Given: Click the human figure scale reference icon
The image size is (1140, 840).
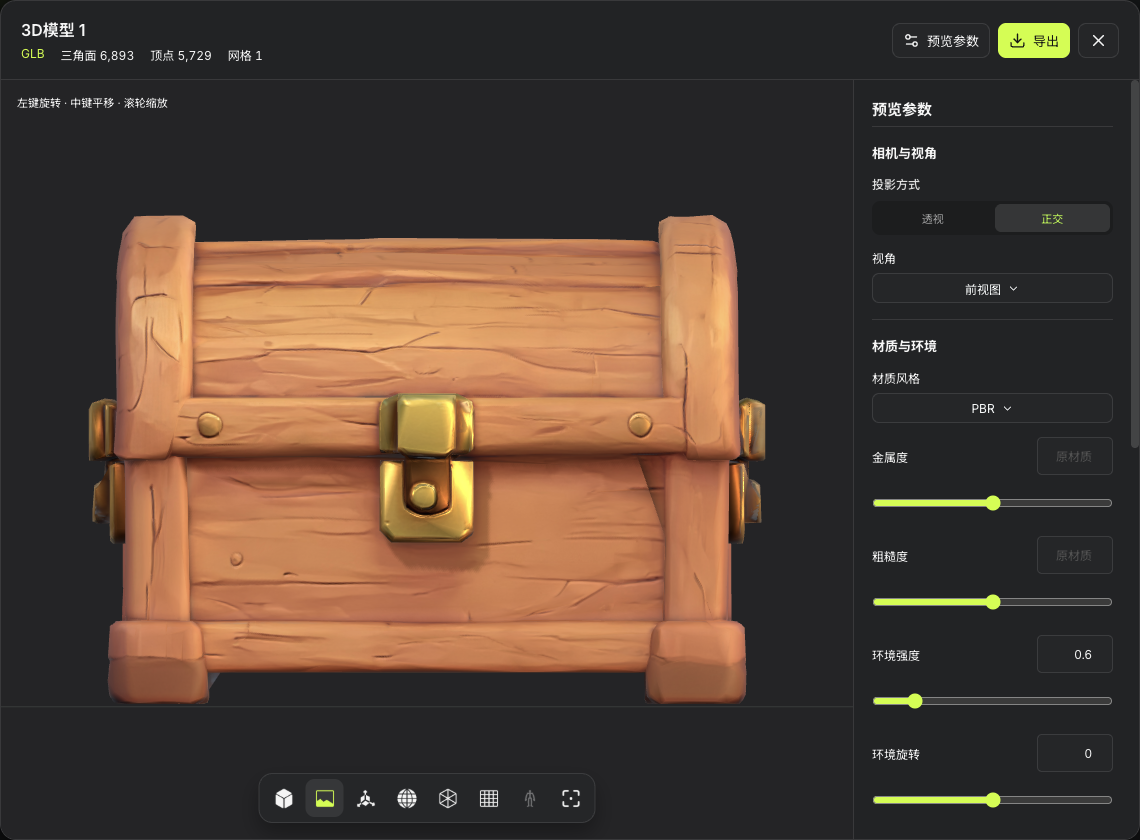Looking at the screenshot, I should [x=530, y=799].
